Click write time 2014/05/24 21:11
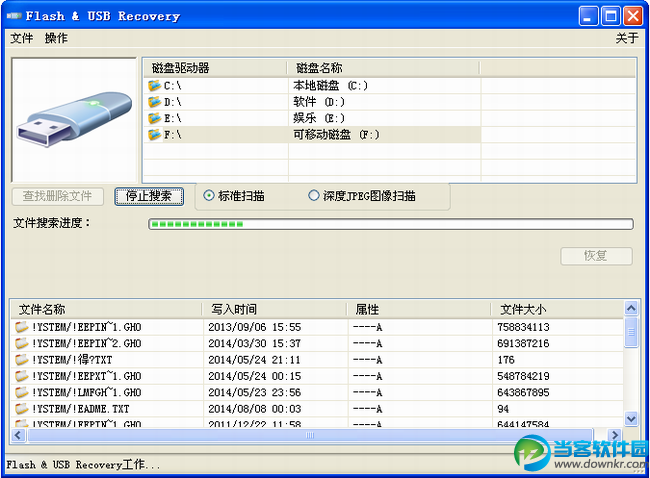Viewport: 650px width, 478px height. coord(255,359)
